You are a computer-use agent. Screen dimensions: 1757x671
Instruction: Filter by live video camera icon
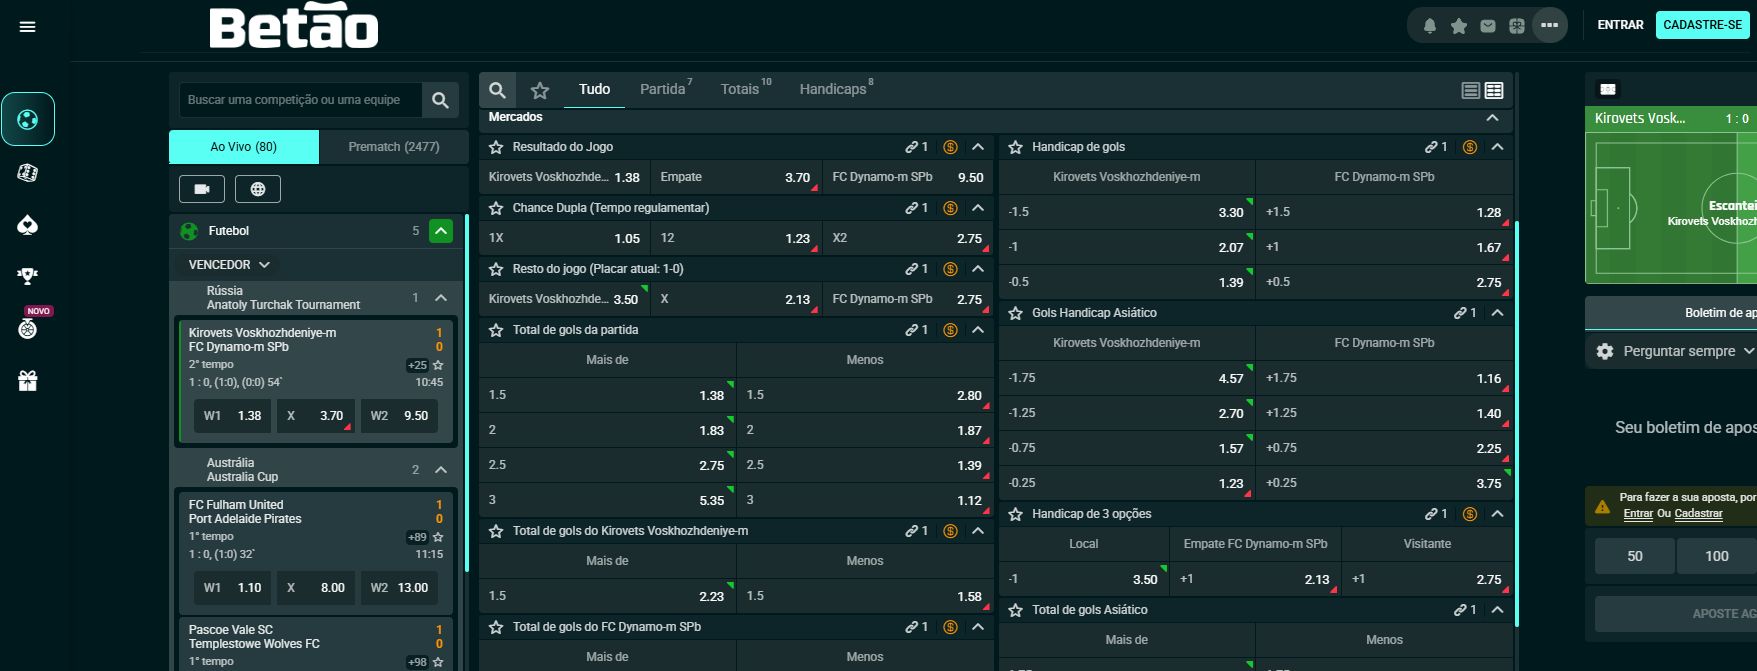[x=202, y=189]
